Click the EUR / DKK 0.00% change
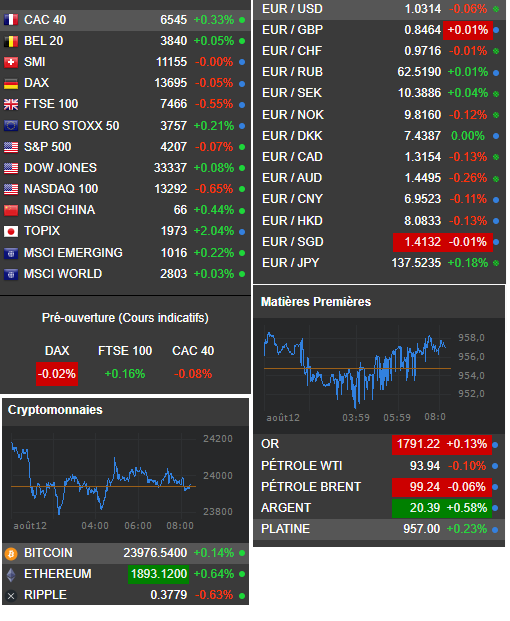 tap(468, 136)
